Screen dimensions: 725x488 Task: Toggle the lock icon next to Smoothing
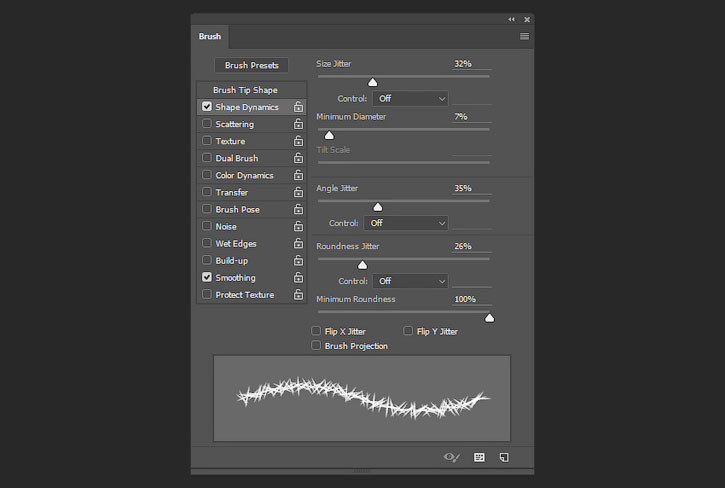(298, 278)
